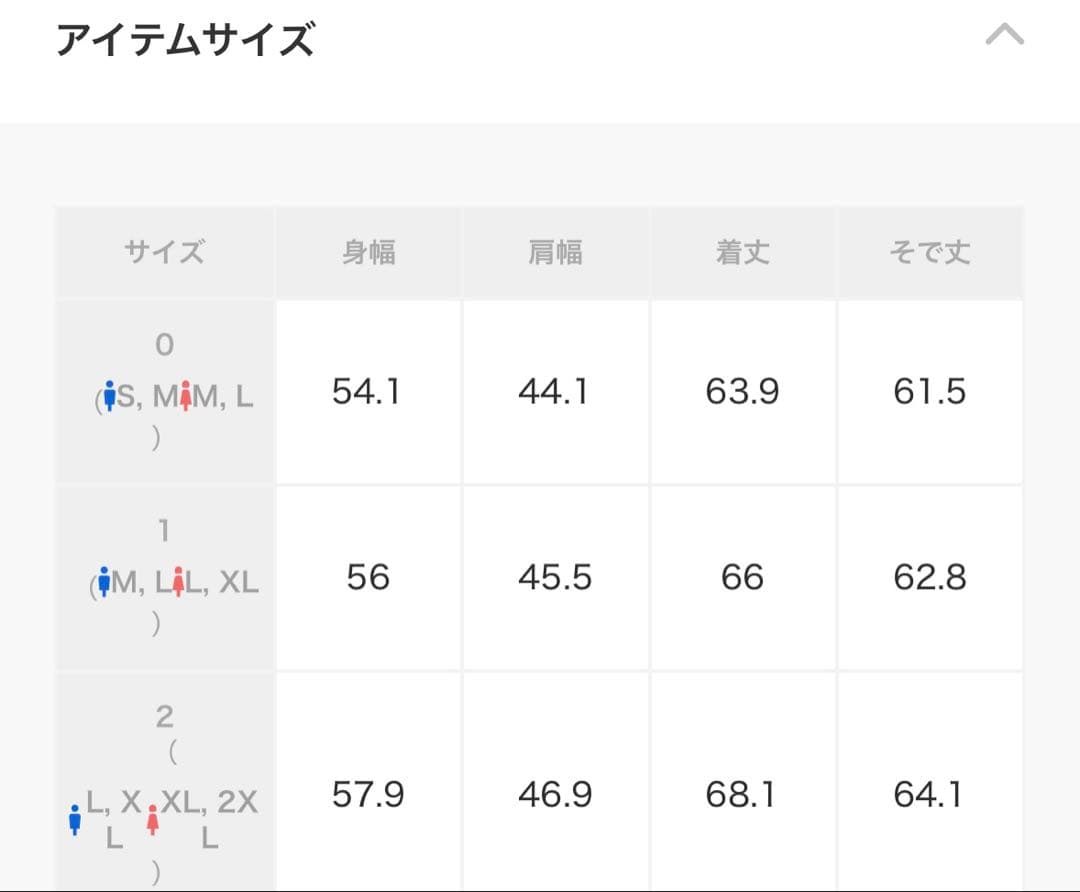Screen dimensions: 1080x892
Task: Select the 肩幅 column header
Action: click(x=555, y=252)
